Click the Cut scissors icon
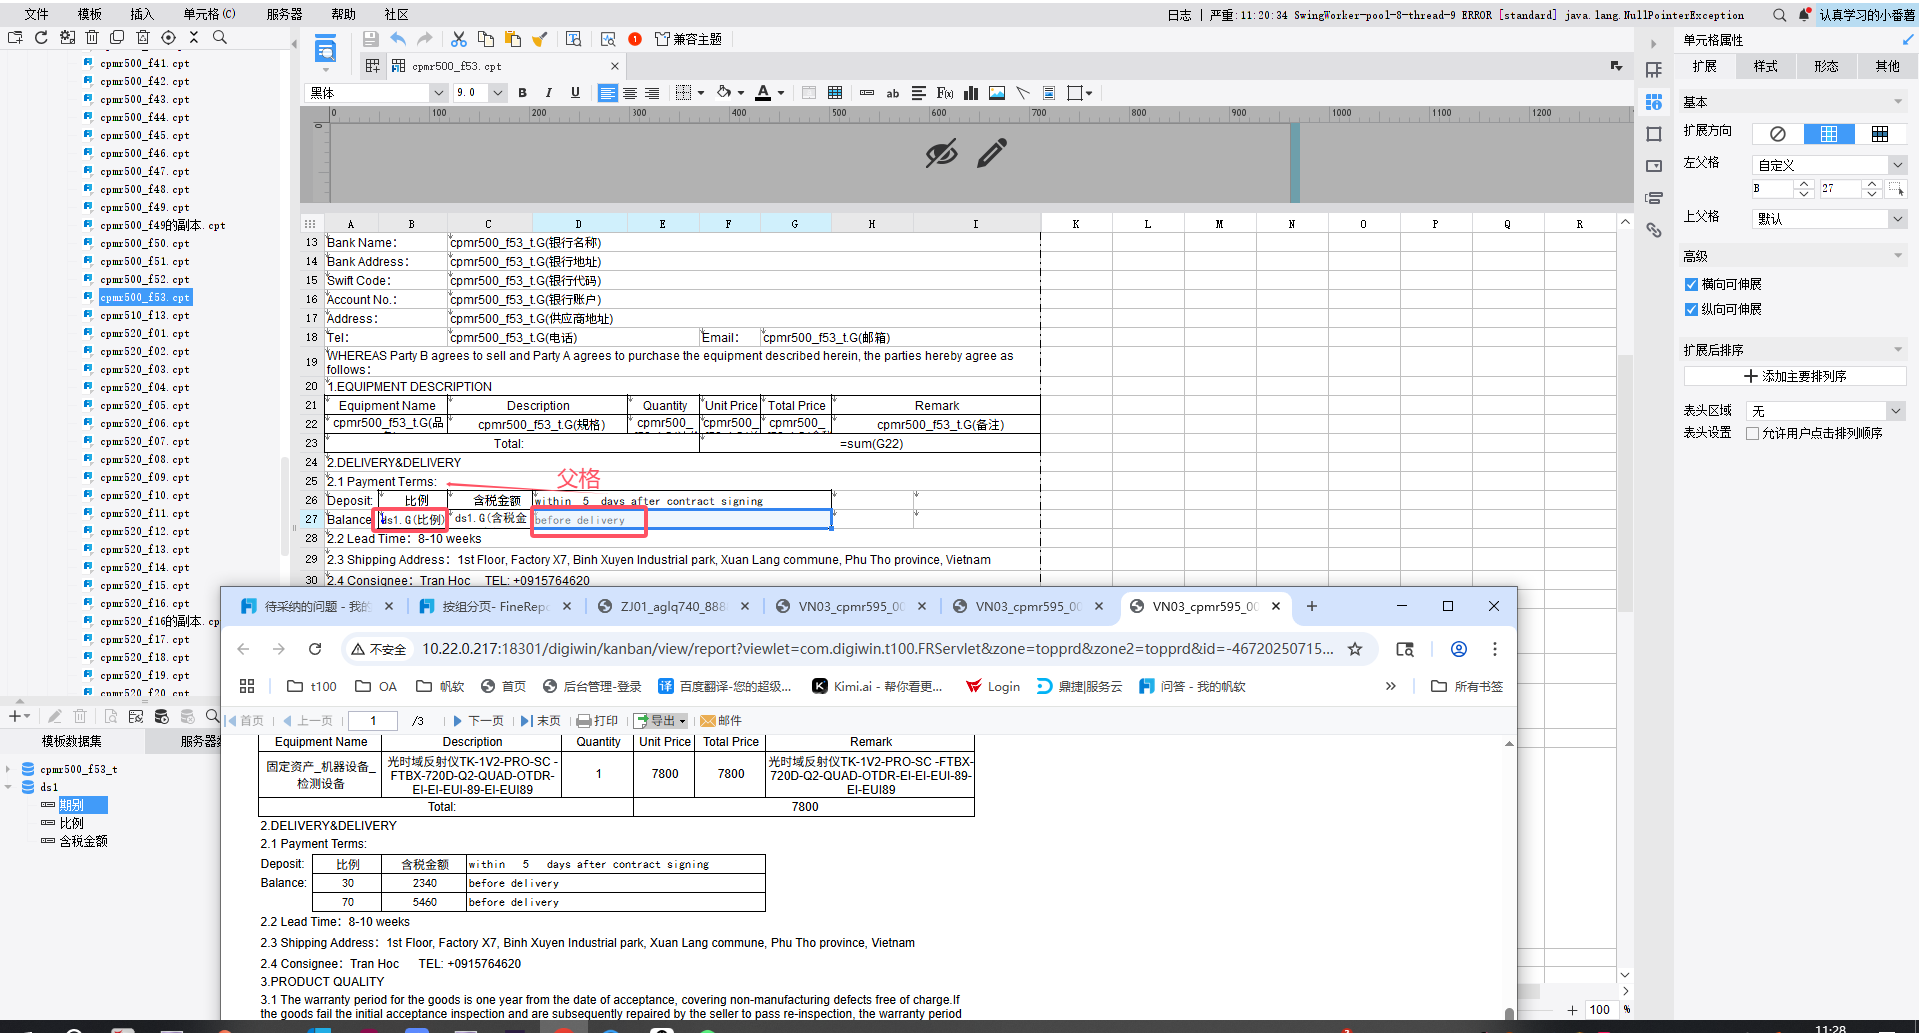This screenshot has width=1919, height=1033. [459, 39]
